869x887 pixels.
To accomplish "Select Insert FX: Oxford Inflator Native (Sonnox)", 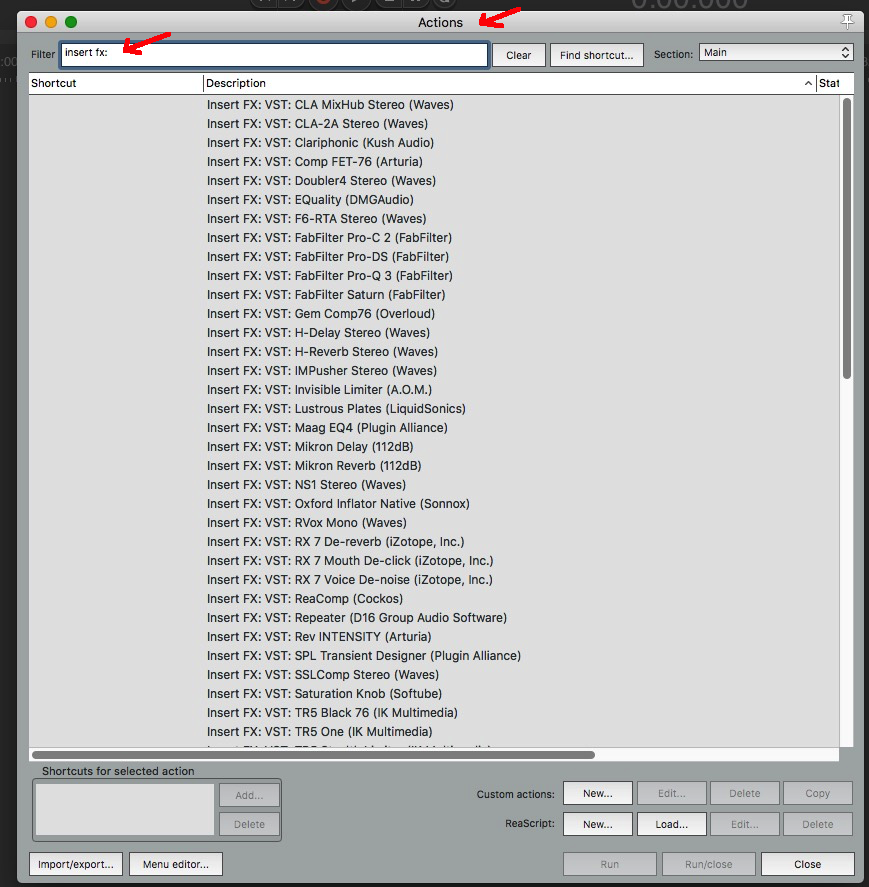I will tap(338, 504).
